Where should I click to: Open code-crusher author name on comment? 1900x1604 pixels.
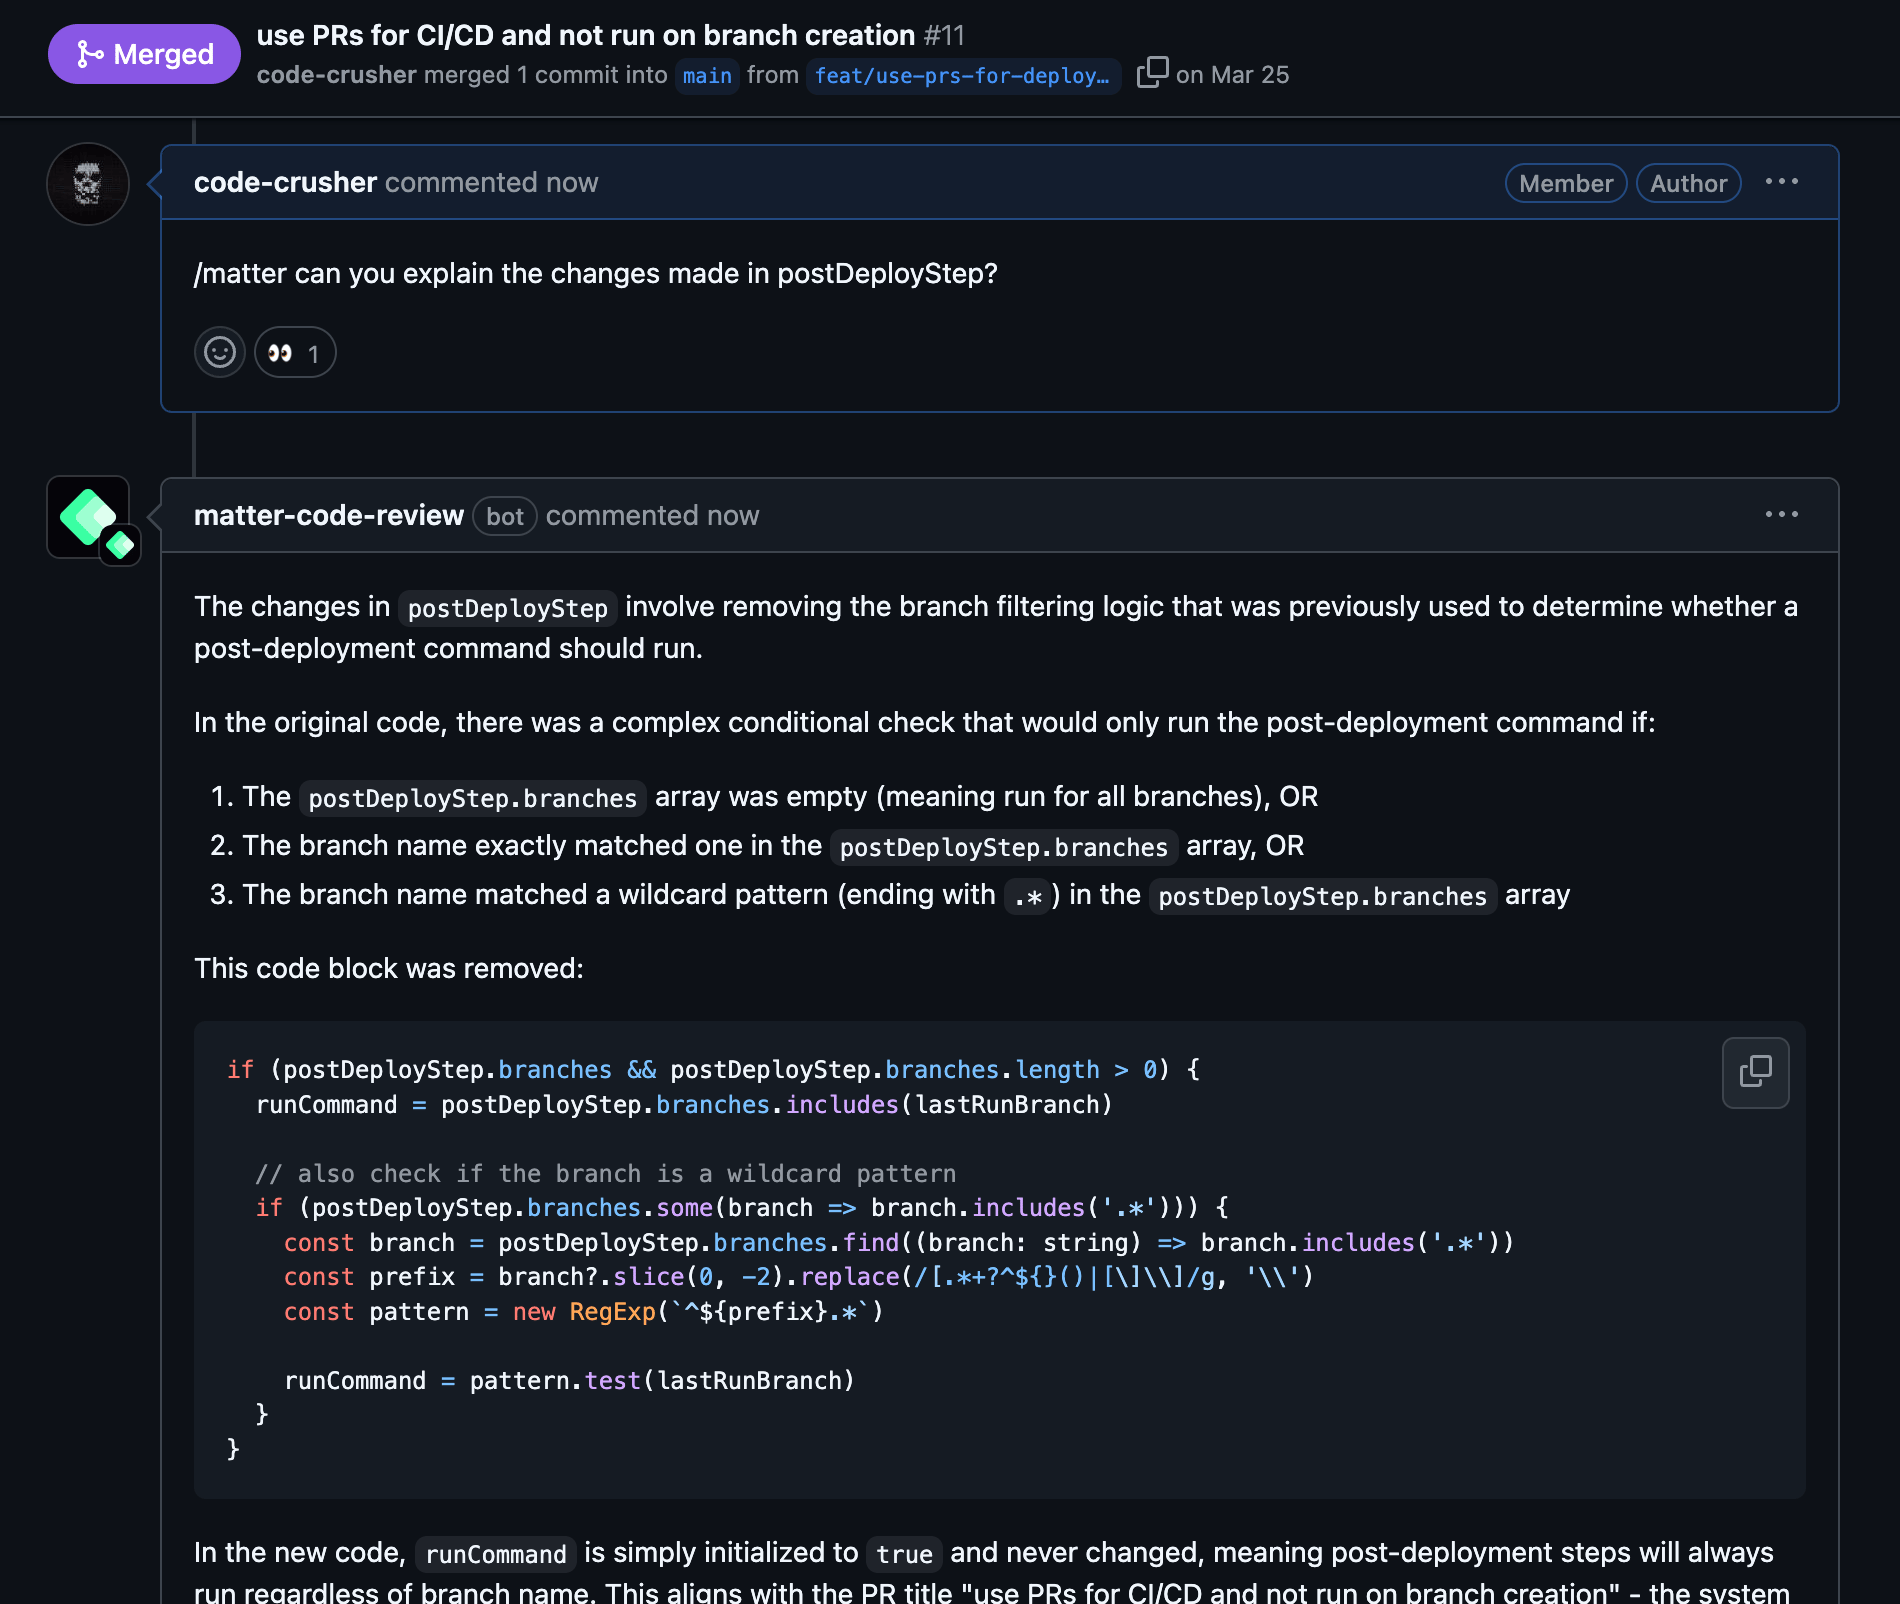(x=285, y=182)
